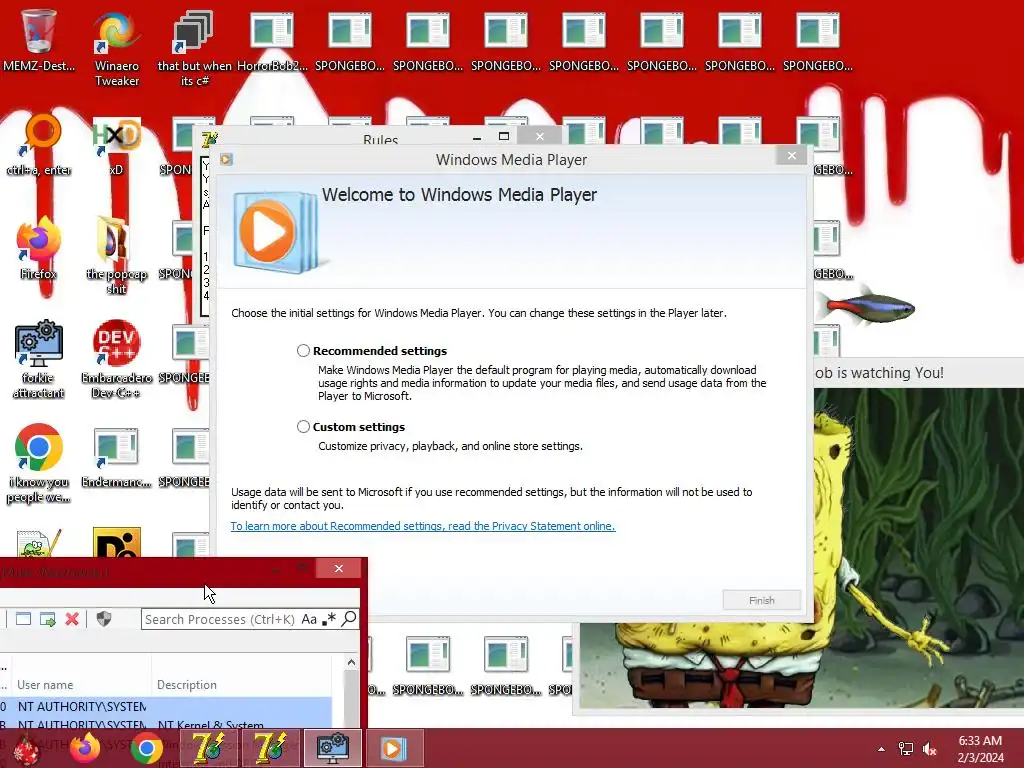
Task: Close the process manager window
Action: [x=338, y=568]
